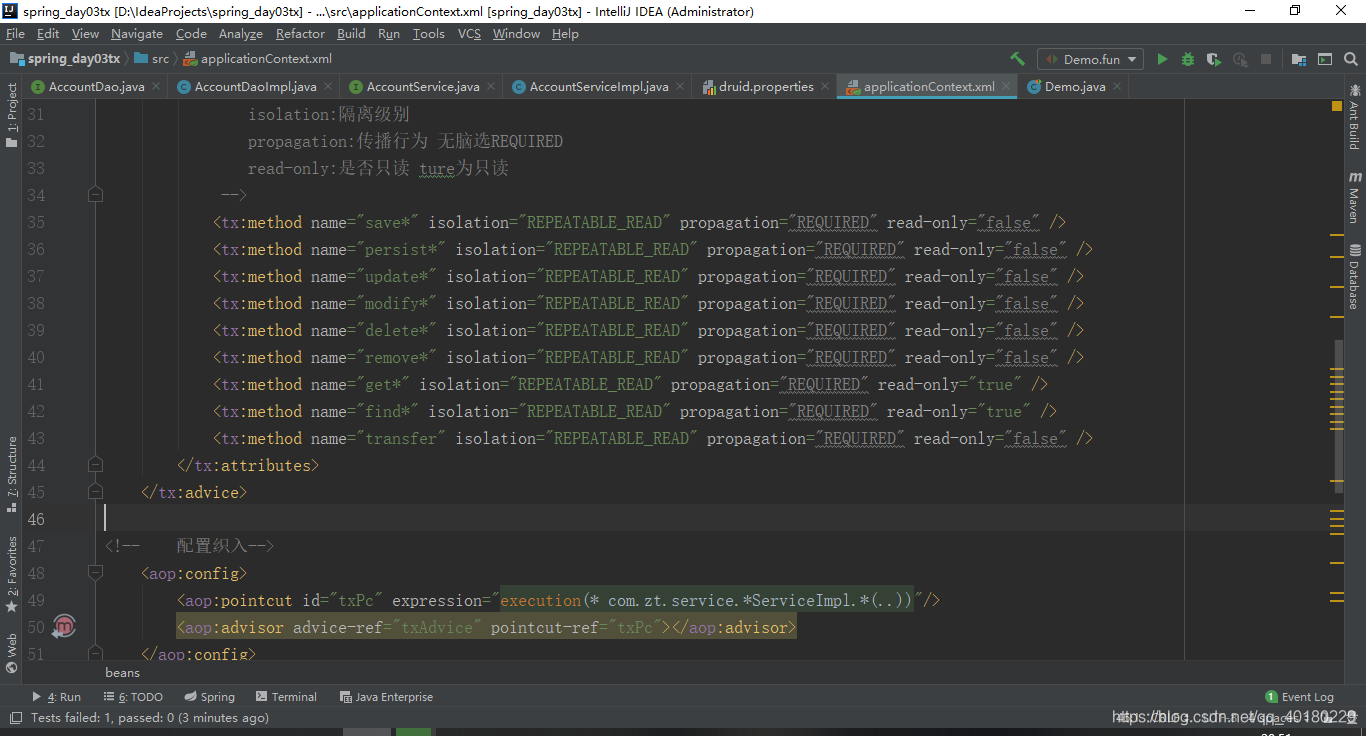
Task: Open the Tools menu
Action: [x=428, y=34]
